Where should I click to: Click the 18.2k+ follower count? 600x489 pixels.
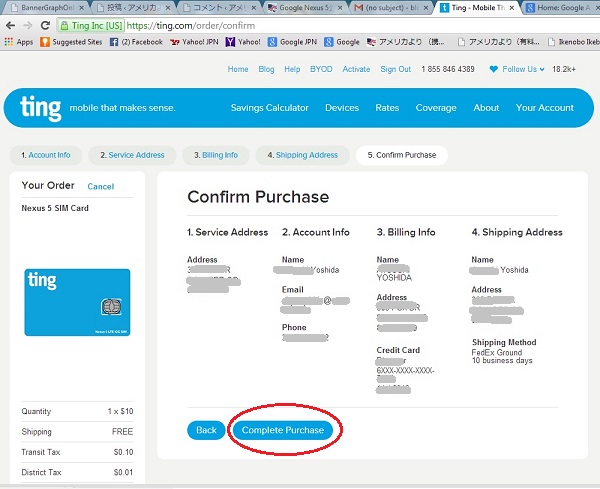(564, 69)
